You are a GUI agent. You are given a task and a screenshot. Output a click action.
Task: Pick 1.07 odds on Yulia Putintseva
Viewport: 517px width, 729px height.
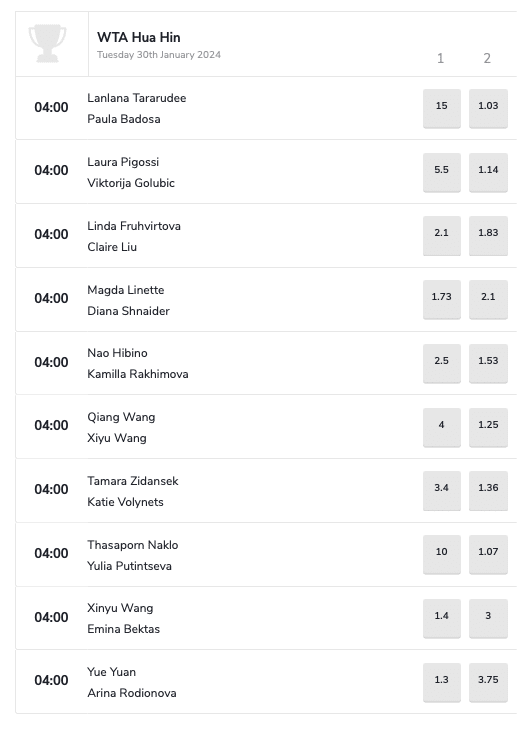tap(488, 555)
